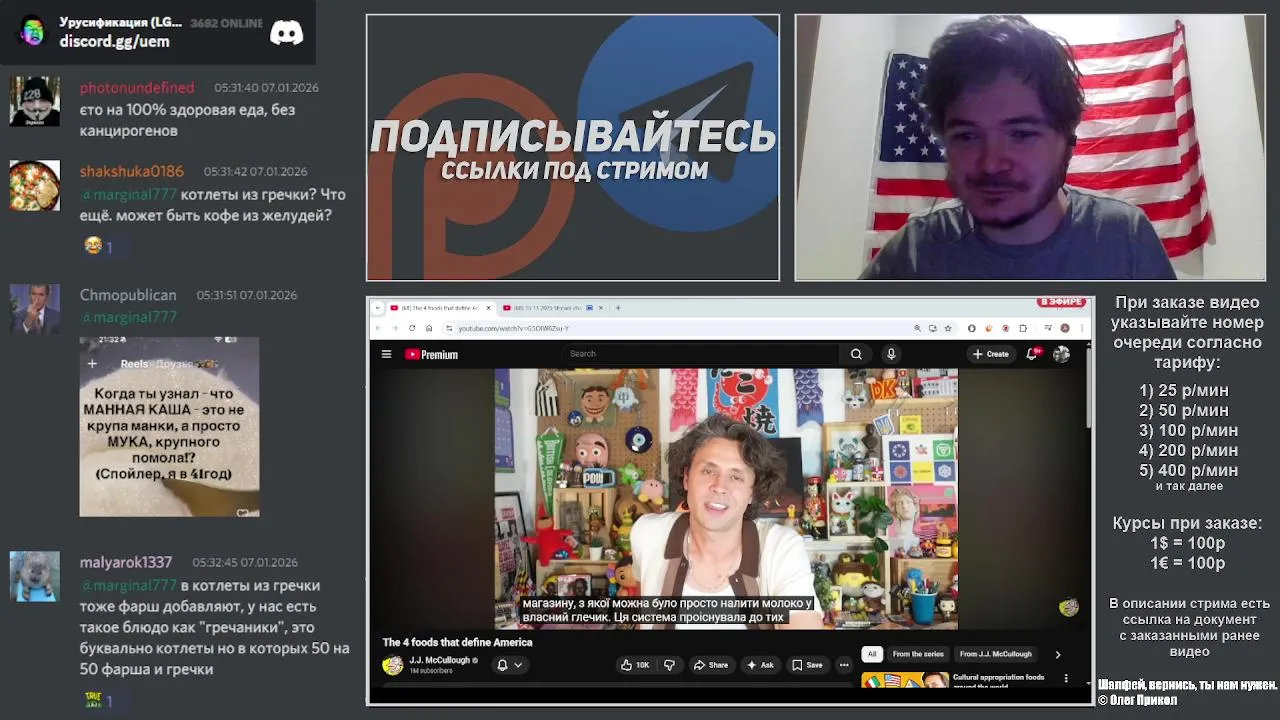Image resolution: width=1280 pixels, height=720 pixels.
Task: Select 'From the series' chip
Action: (x=918, y=654)
